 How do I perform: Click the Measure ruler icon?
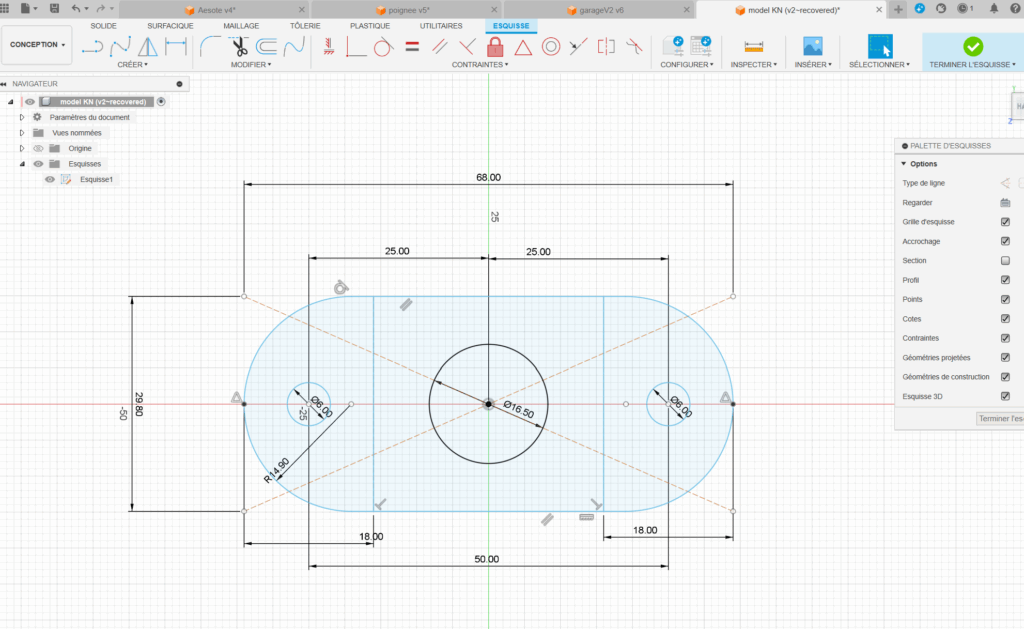click(x=754, y=47)
